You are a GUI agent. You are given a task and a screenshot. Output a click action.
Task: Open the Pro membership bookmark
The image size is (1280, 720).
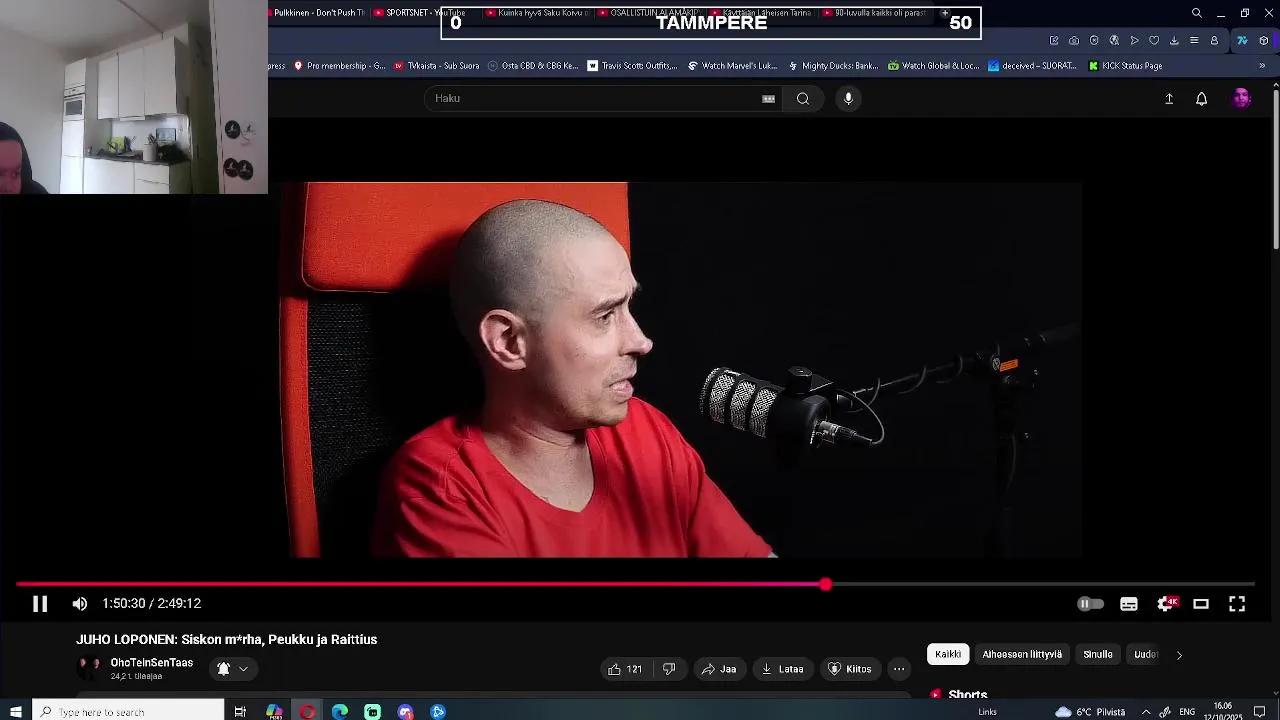339,66
